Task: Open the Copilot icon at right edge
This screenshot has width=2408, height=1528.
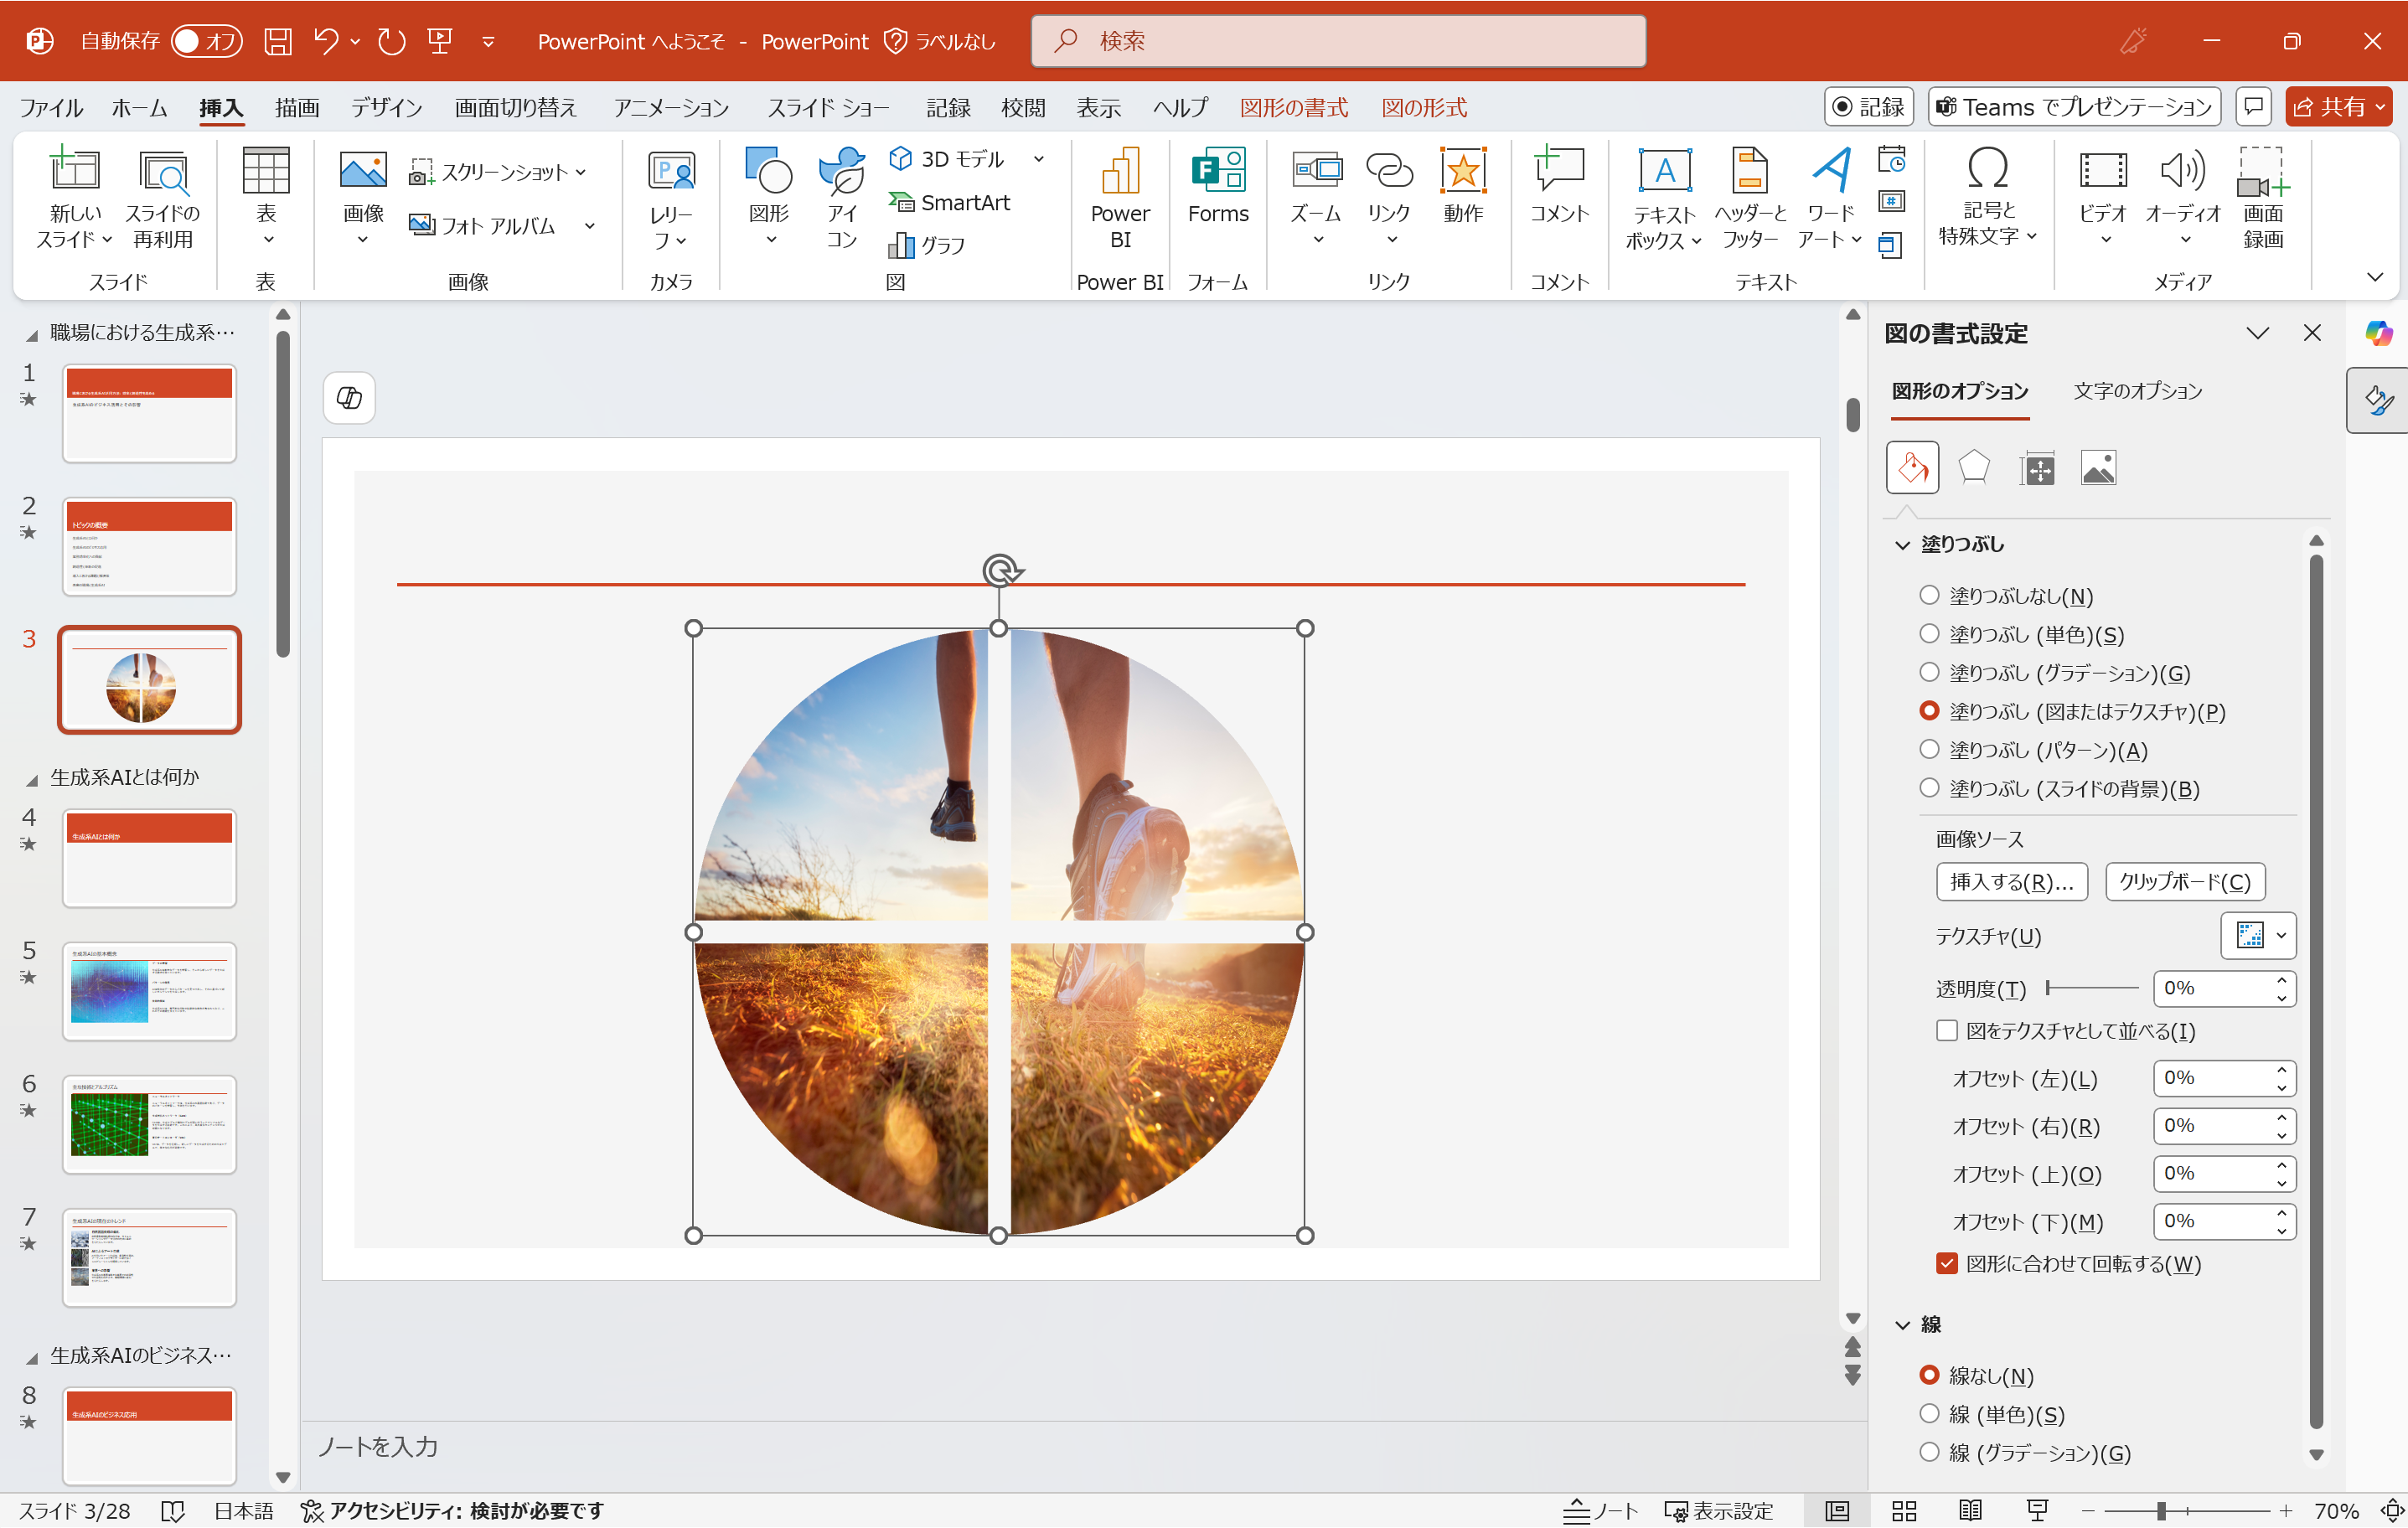Action: pyautogui.click(x=2379, y=333)
